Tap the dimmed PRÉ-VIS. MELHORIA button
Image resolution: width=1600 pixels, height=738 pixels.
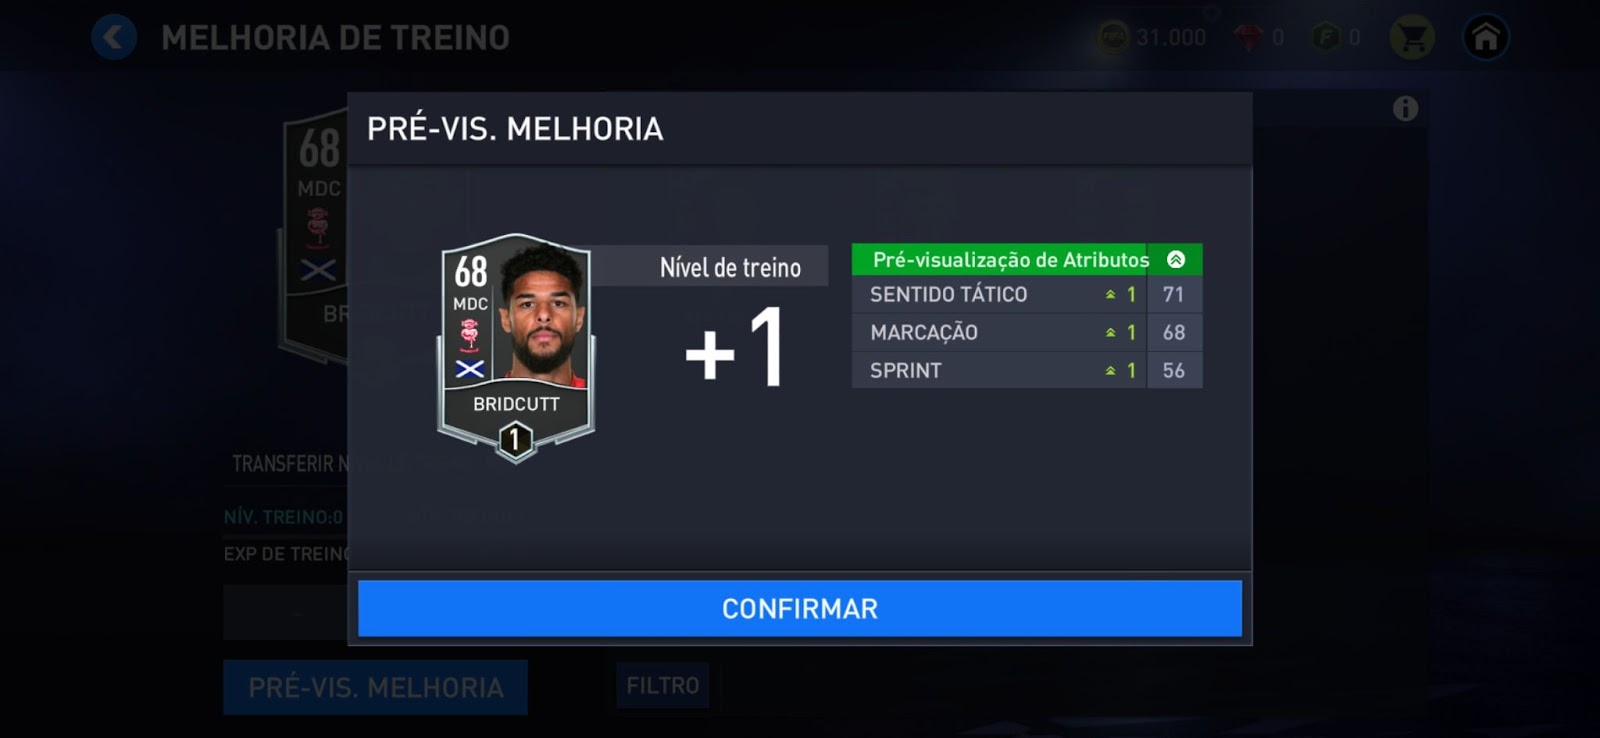point(375,687)
